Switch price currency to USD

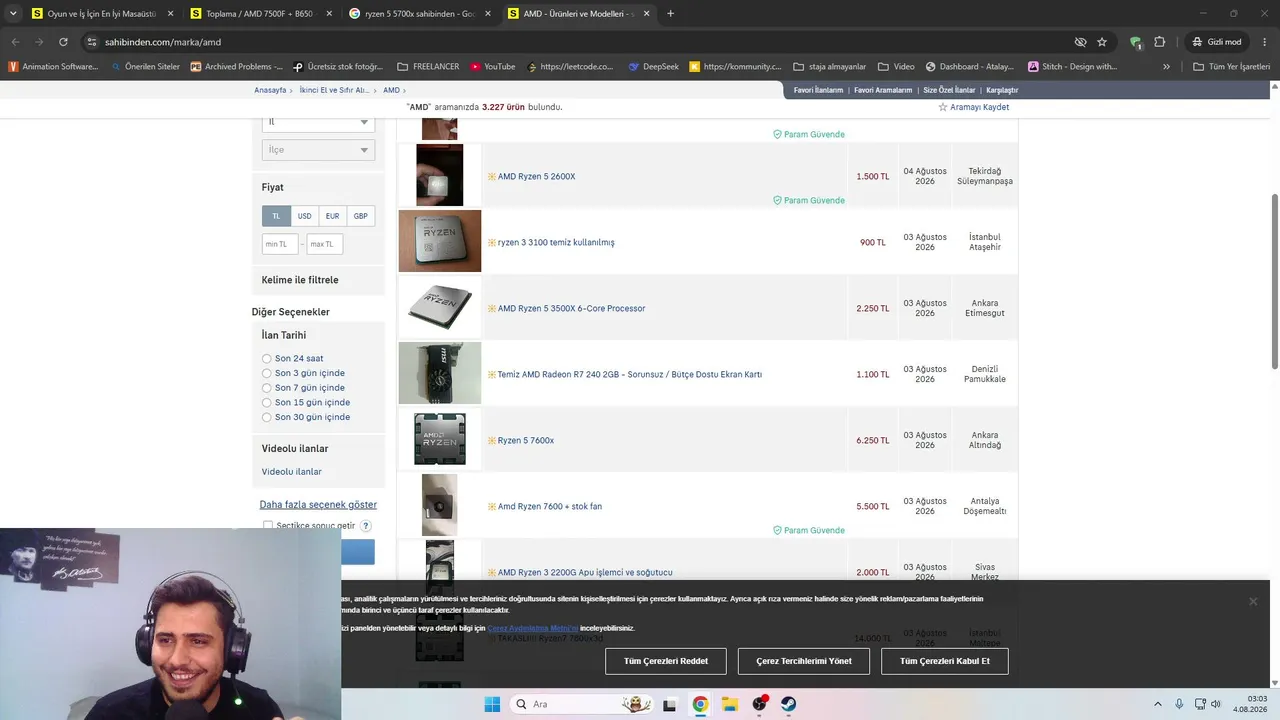(x=304, y=216)
